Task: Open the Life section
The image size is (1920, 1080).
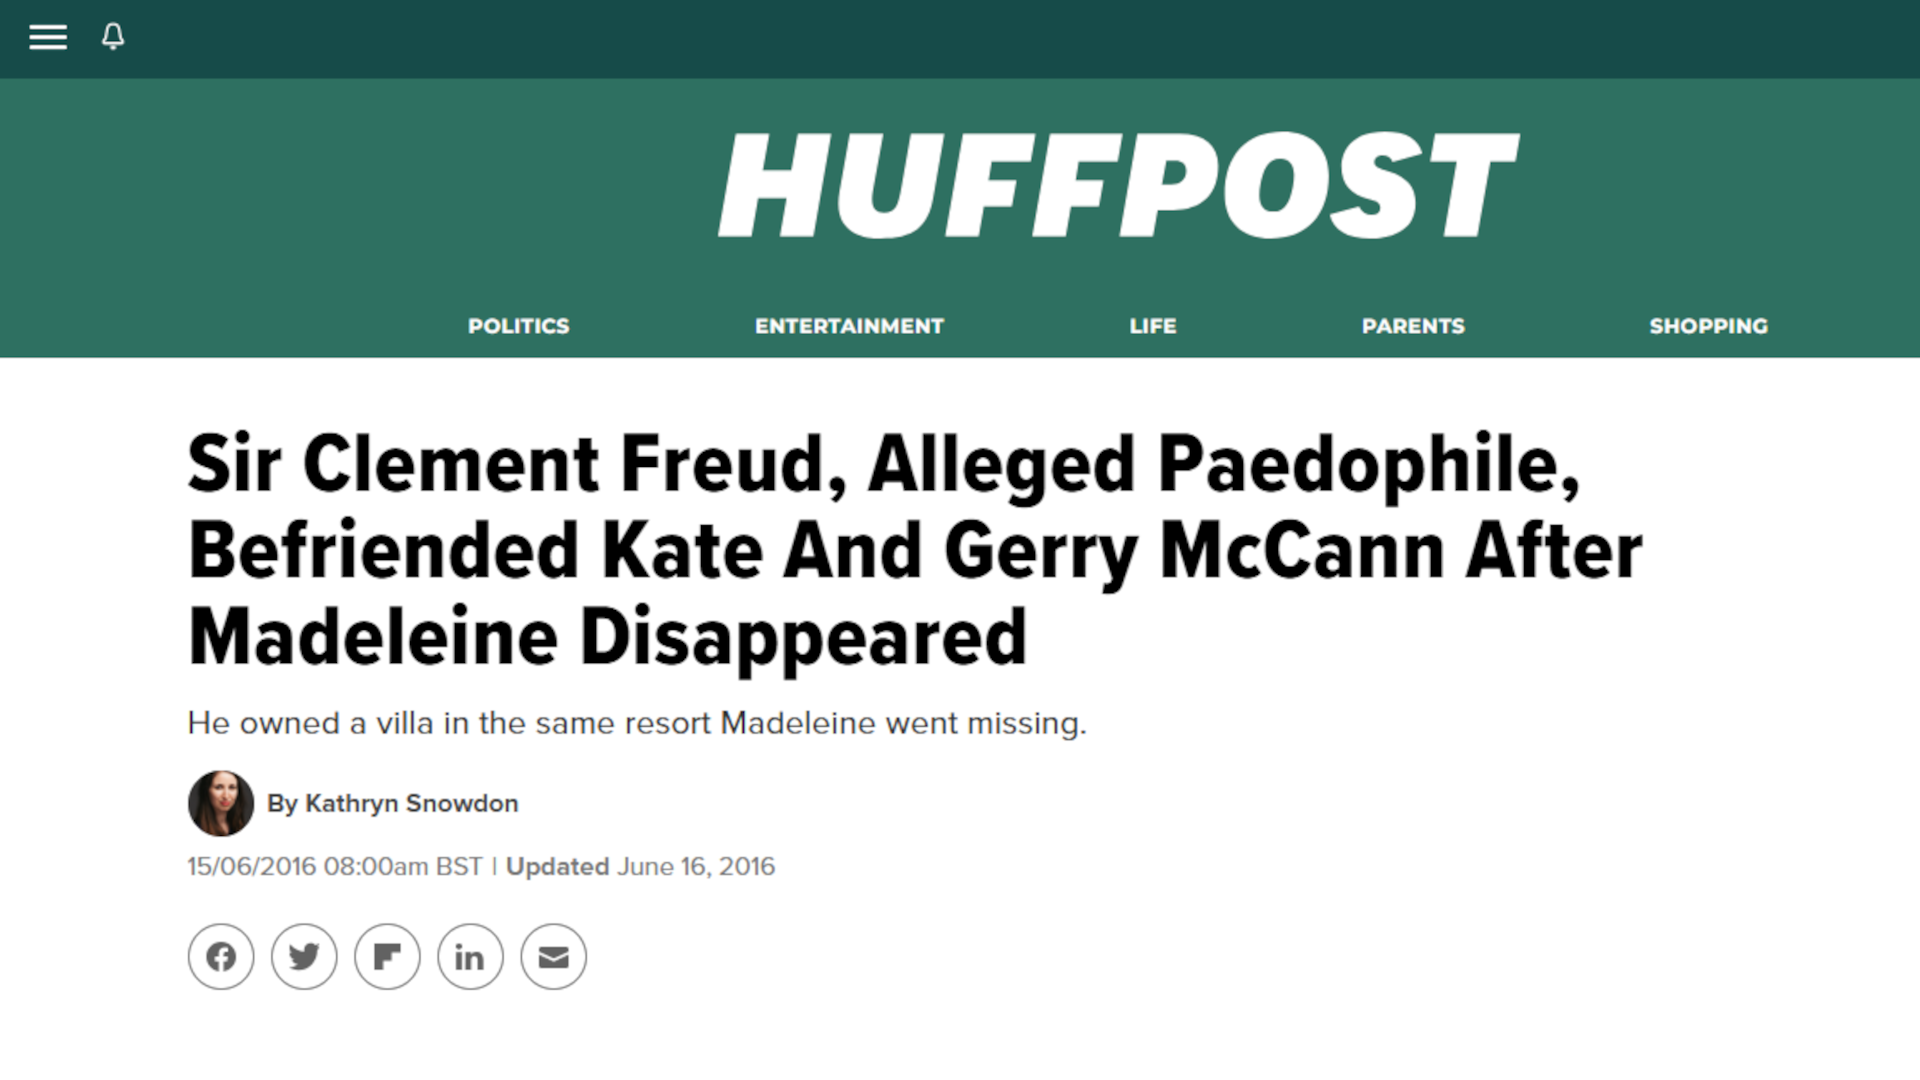Action: [1152, 325]
